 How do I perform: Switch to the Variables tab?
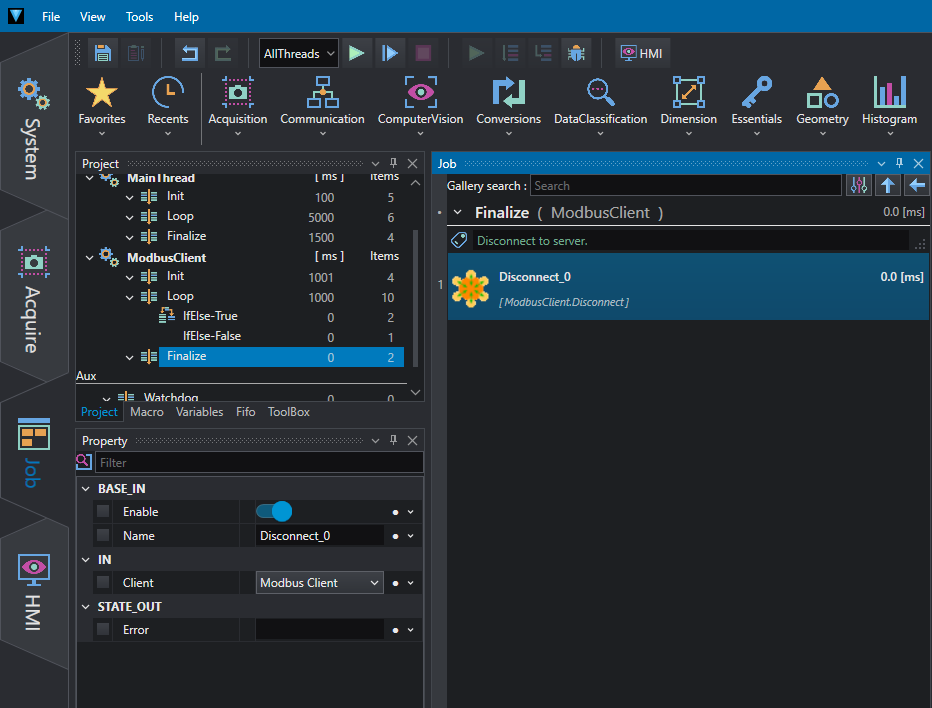point(200,412)
